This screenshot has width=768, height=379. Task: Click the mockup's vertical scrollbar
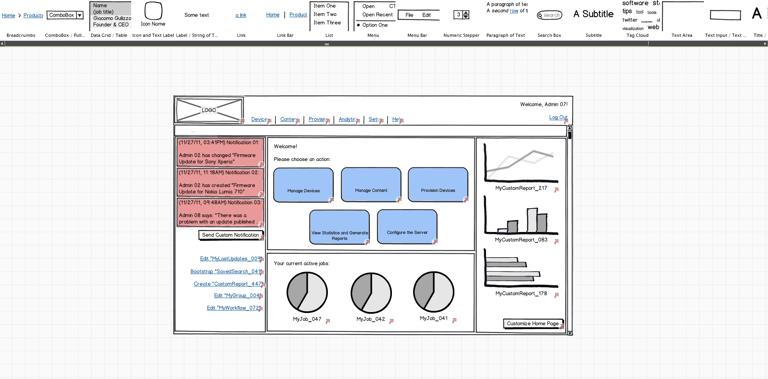coord(570,230)
